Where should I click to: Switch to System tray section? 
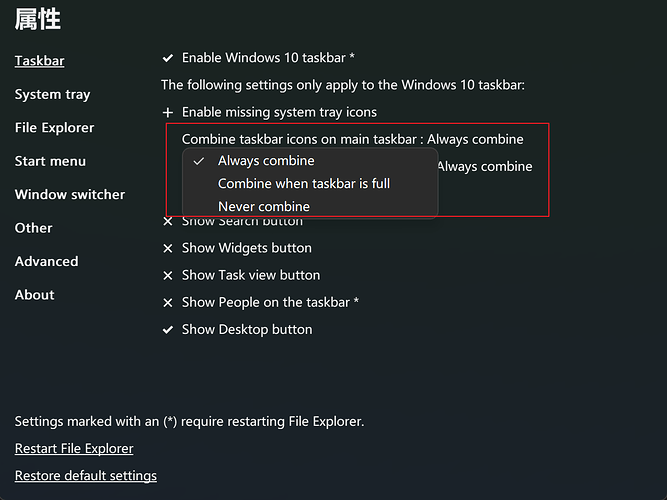(52, 94)
